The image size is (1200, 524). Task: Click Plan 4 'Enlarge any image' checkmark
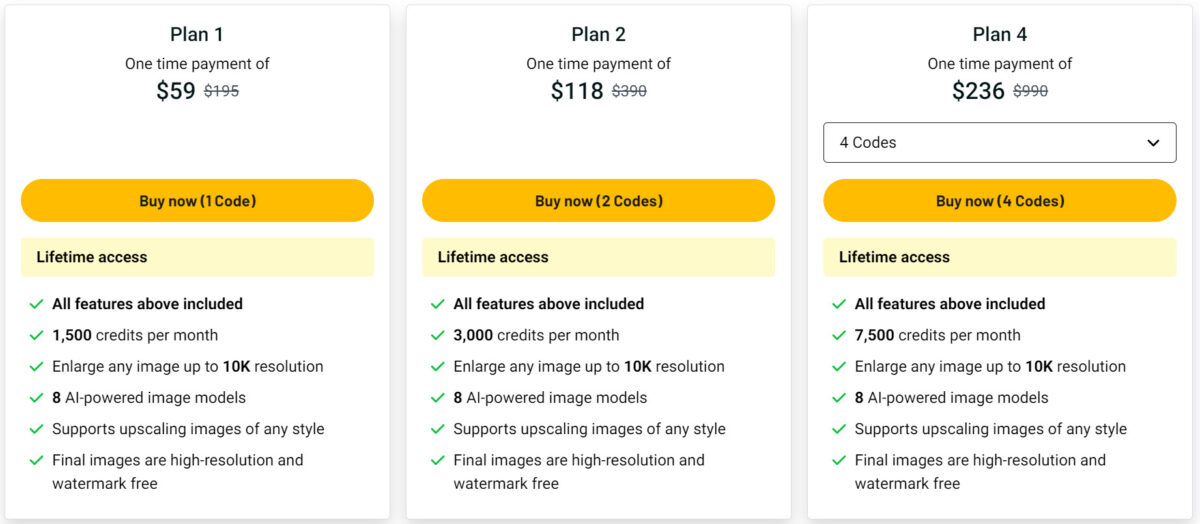pos(839,367)
